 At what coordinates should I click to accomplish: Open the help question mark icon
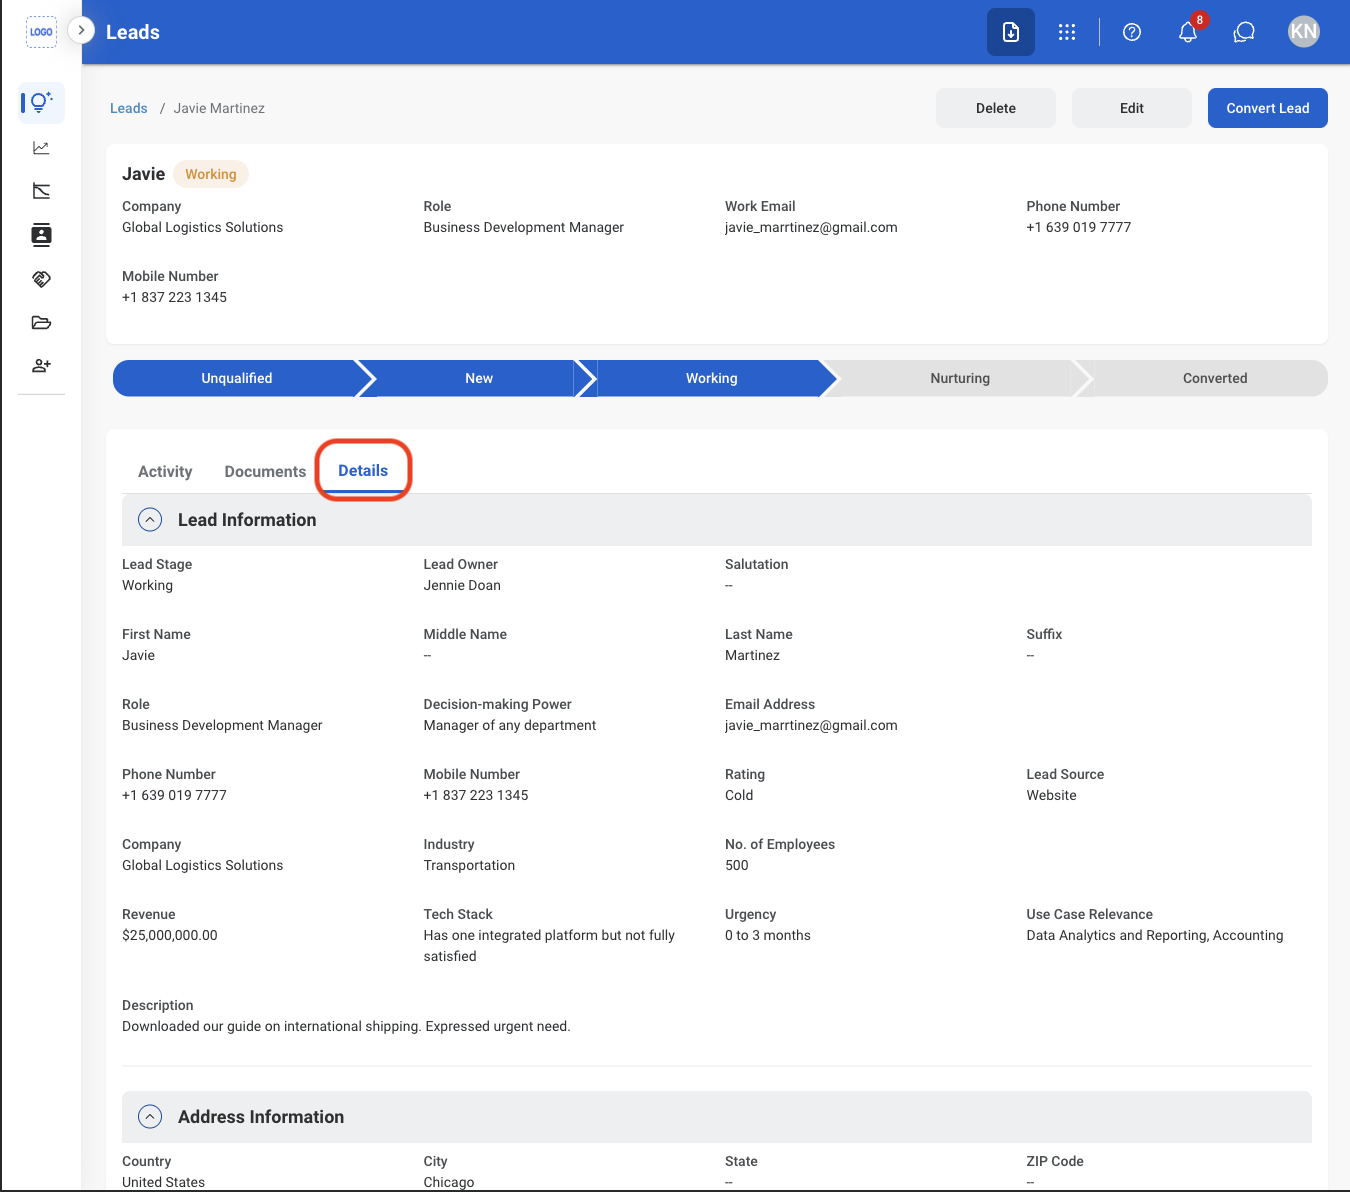(1132, 32)
